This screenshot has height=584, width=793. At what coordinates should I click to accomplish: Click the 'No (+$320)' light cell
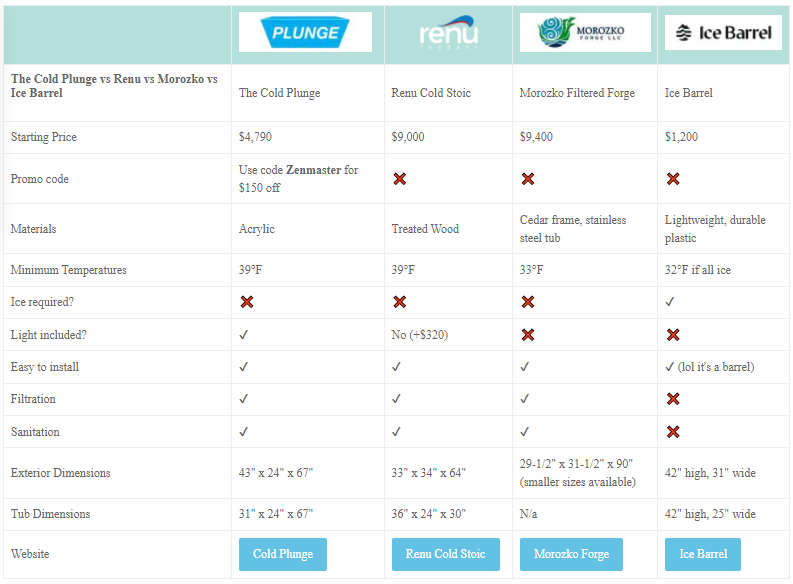pos(419,335)
